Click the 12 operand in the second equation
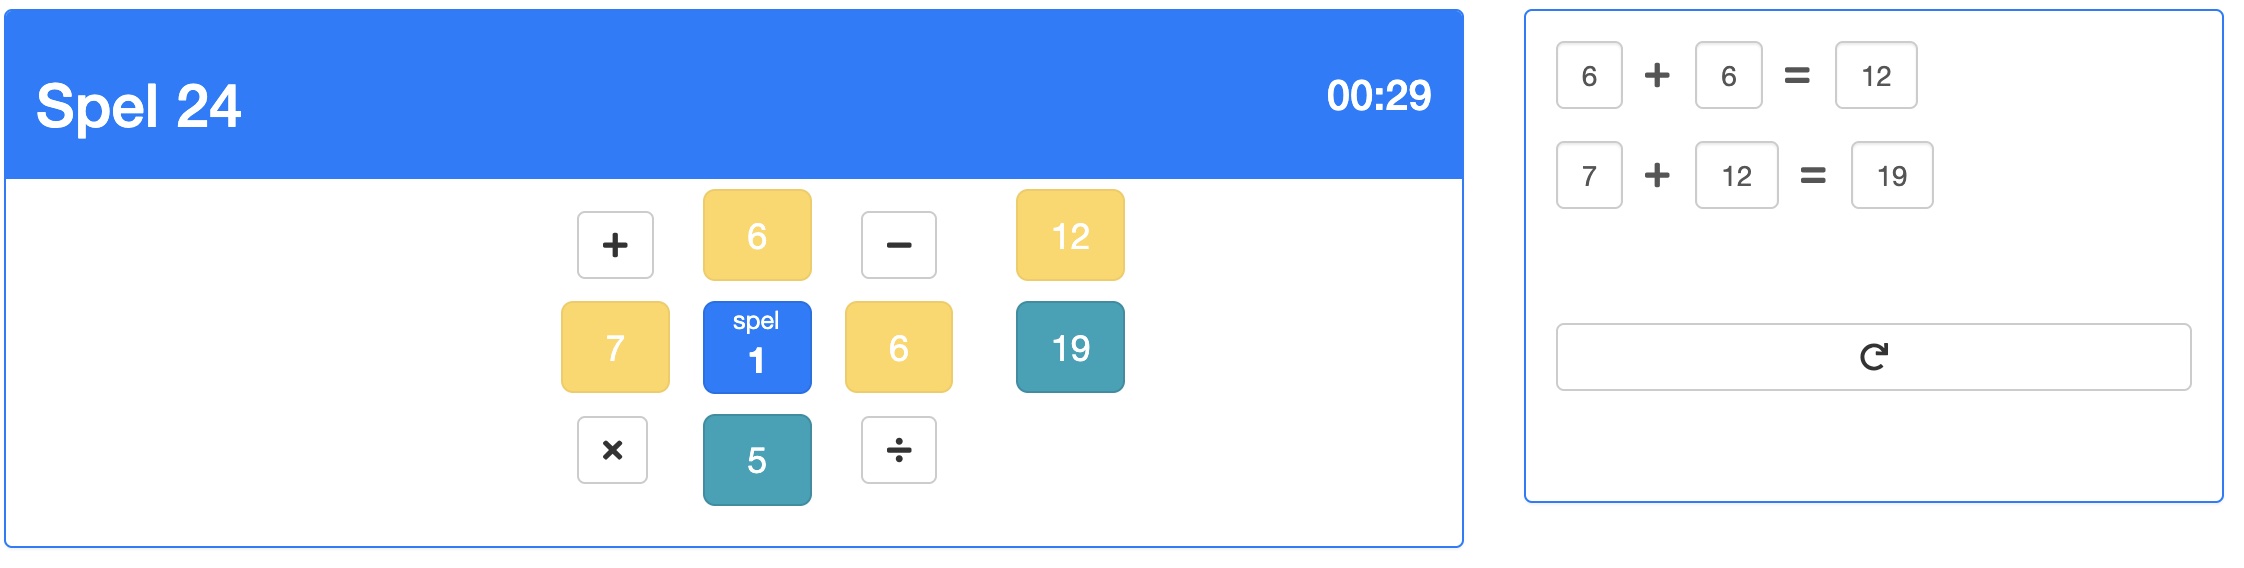The height and width of the screenshot is (568, 2244). (1736, 176)
